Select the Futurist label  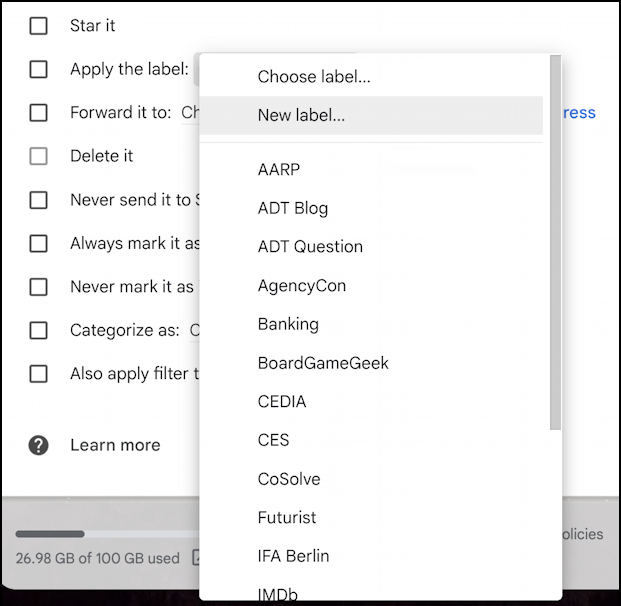[371, 517]
